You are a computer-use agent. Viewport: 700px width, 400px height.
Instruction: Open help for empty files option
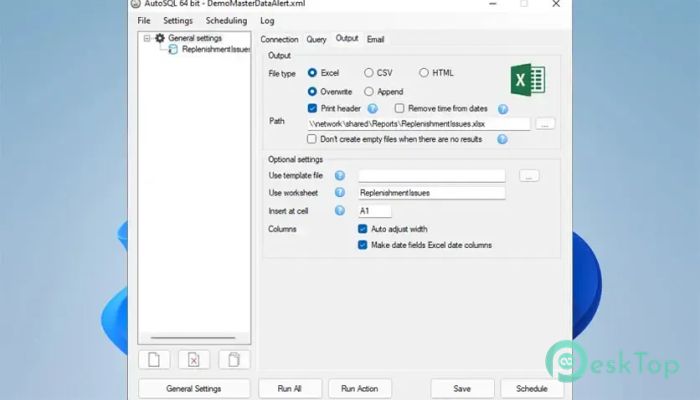tap(502, 139)
